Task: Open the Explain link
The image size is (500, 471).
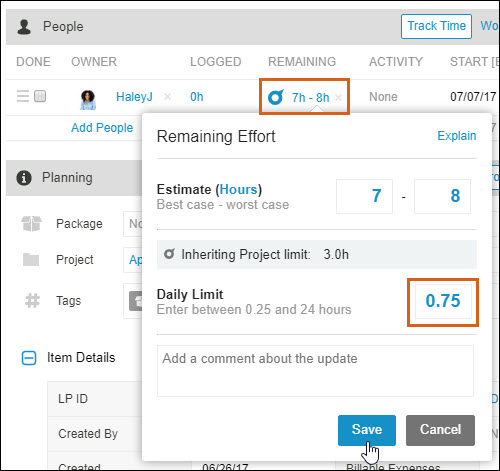Action: pyautogui.click(x=457, y=136)
